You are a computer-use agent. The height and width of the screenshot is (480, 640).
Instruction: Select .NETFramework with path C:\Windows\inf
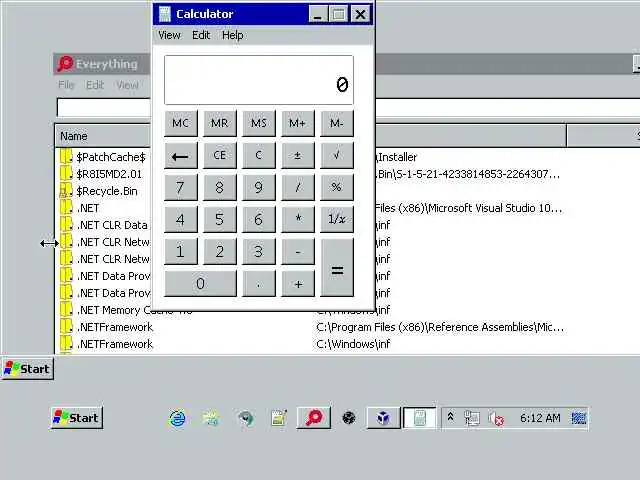pos(348,344)
